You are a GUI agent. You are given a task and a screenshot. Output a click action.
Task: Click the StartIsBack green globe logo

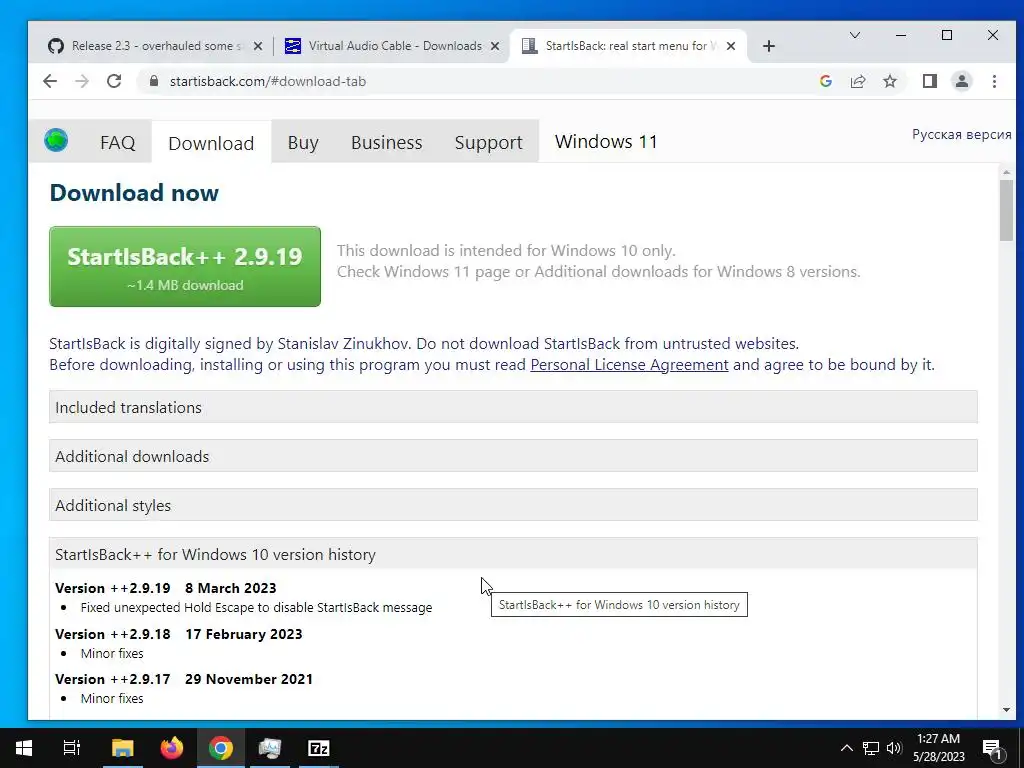click(x=56, y=140)
